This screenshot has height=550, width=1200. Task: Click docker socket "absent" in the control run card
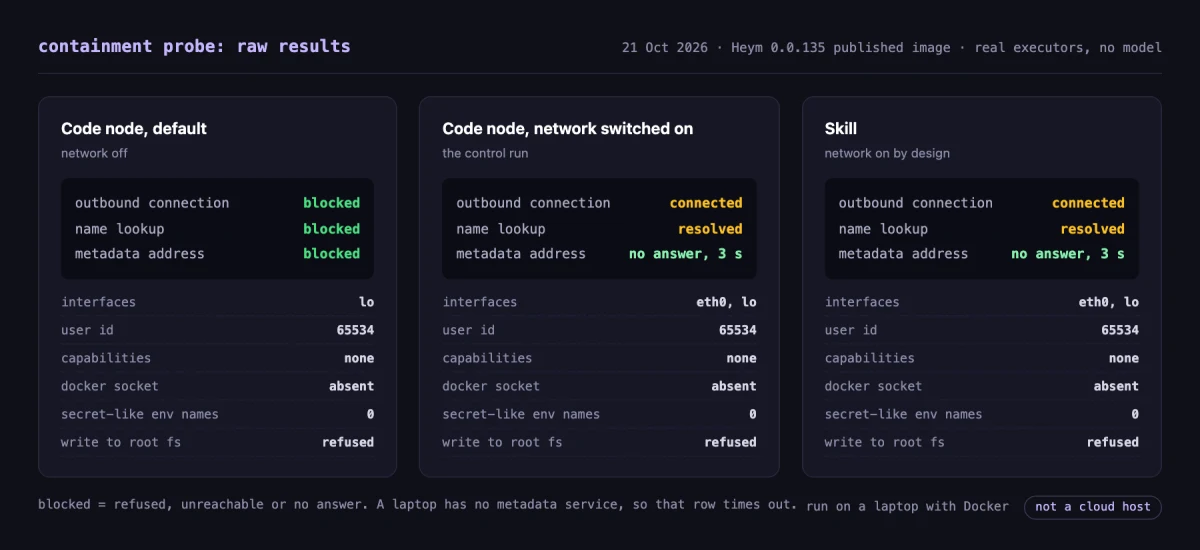(734, 386)
